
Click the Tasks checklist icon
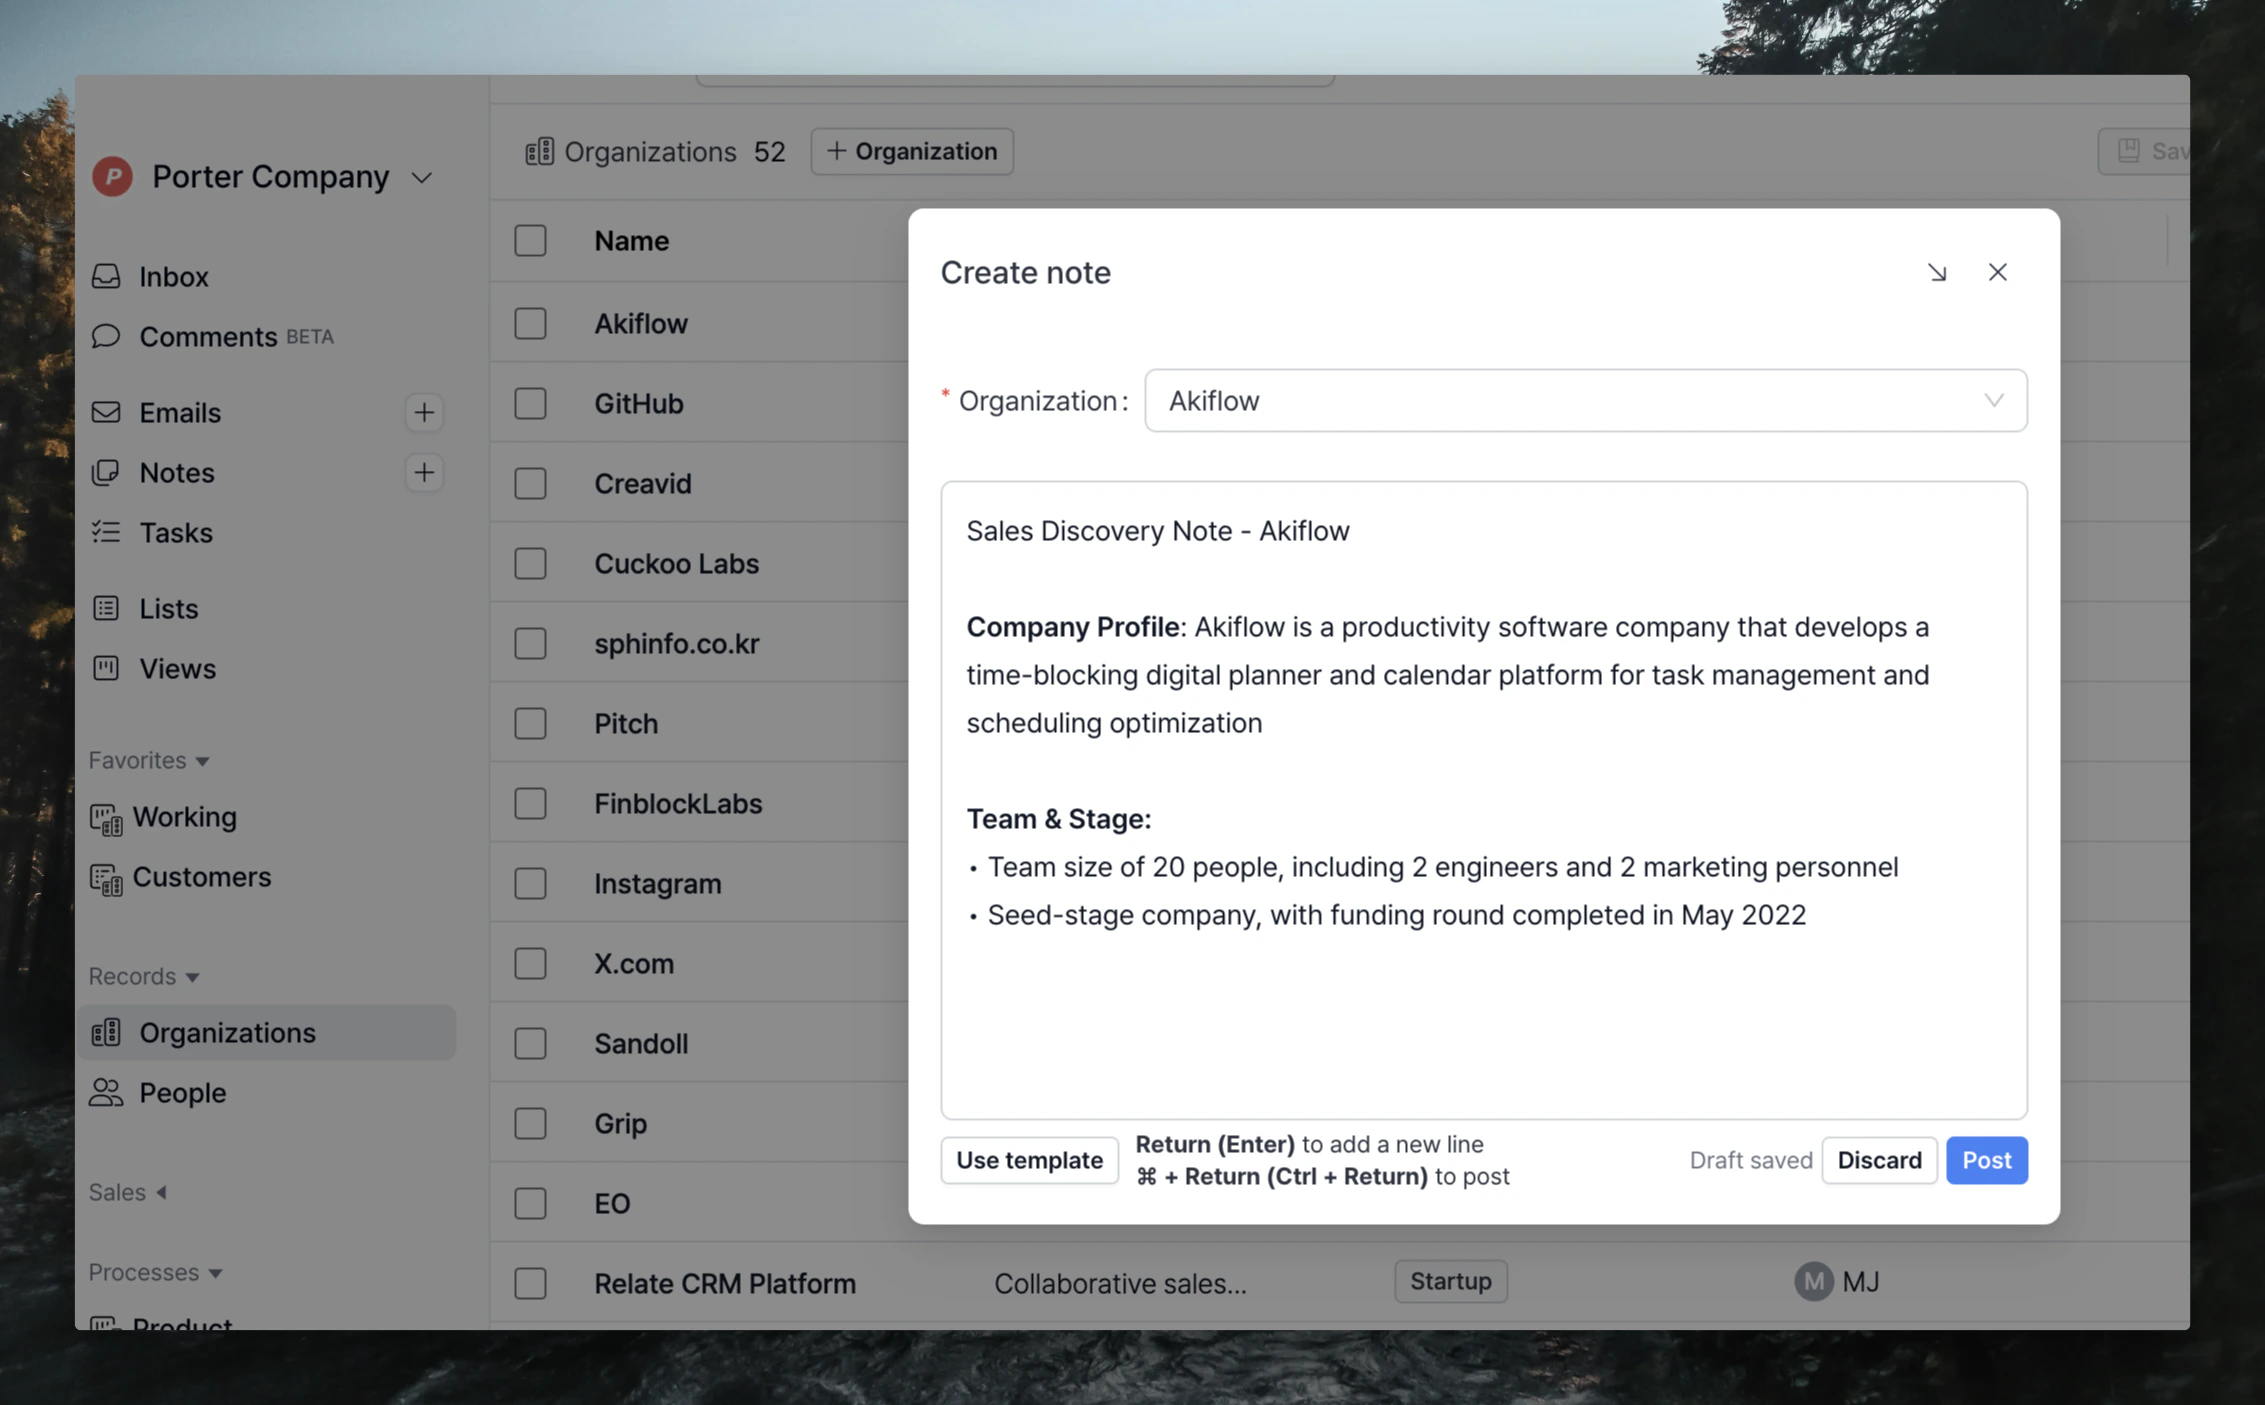(106, 532)
